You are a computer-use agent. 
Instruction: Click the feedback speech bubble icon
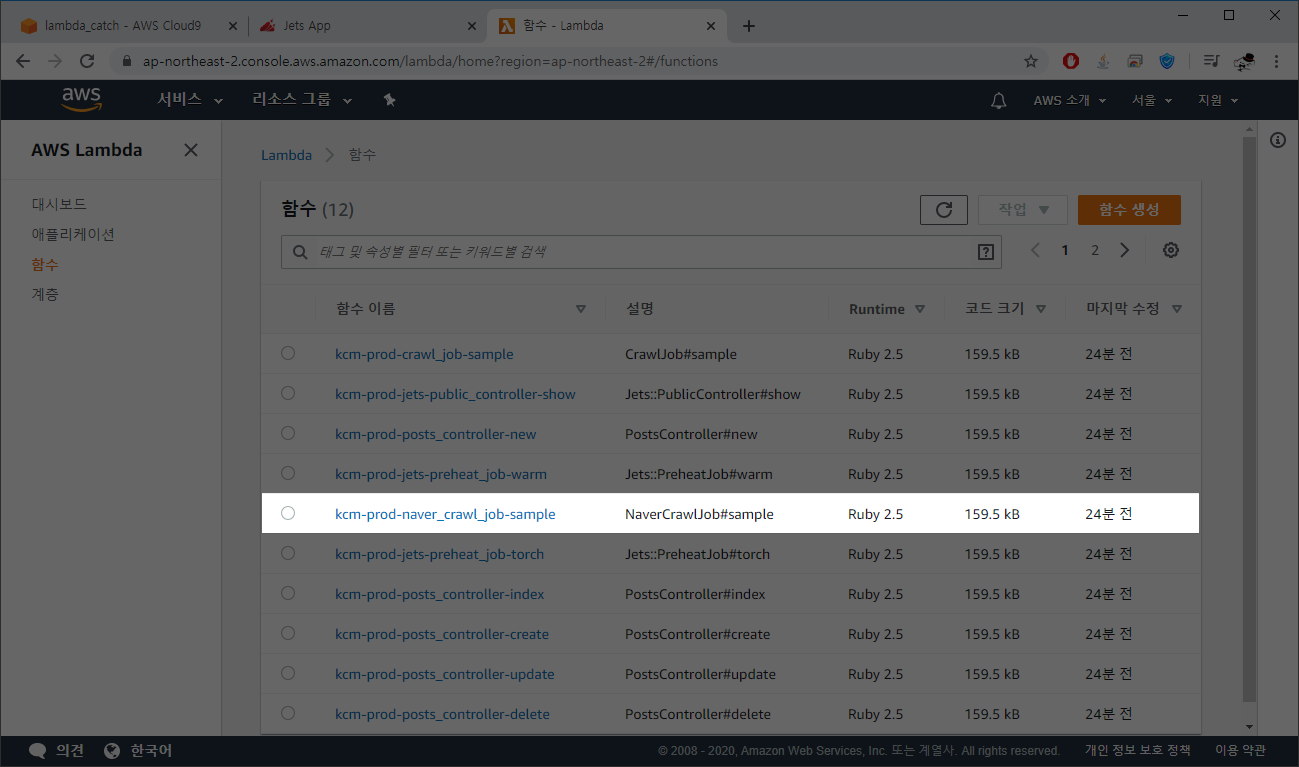coord(38,751)
